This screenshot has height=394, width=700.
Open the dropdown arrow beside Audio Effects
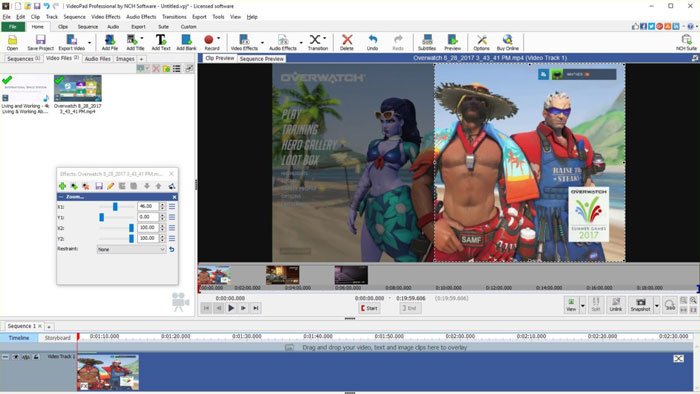(x=301, y=43)
